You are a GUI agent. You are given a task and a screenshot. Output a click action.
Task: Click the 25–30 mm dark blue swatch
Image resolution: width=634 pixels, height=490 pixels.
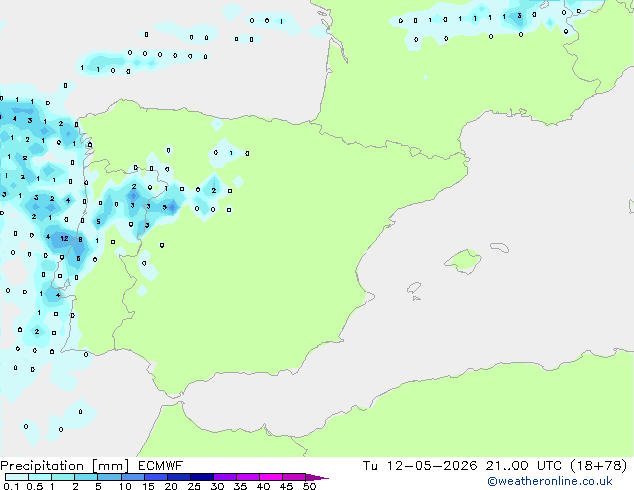(202, 477)
